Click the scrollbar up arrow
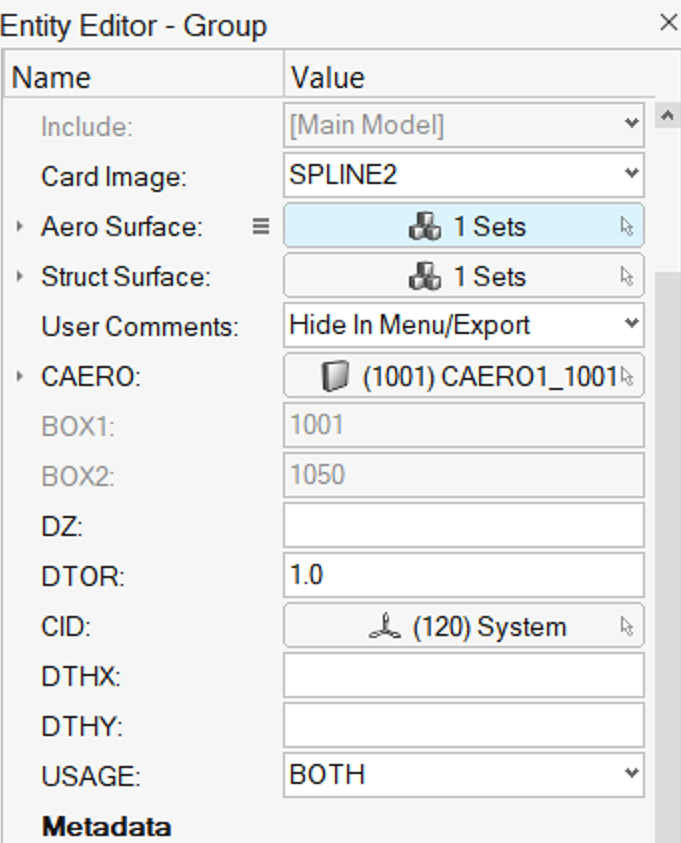This screenshot has height=843, width=681. coord(668,116)
